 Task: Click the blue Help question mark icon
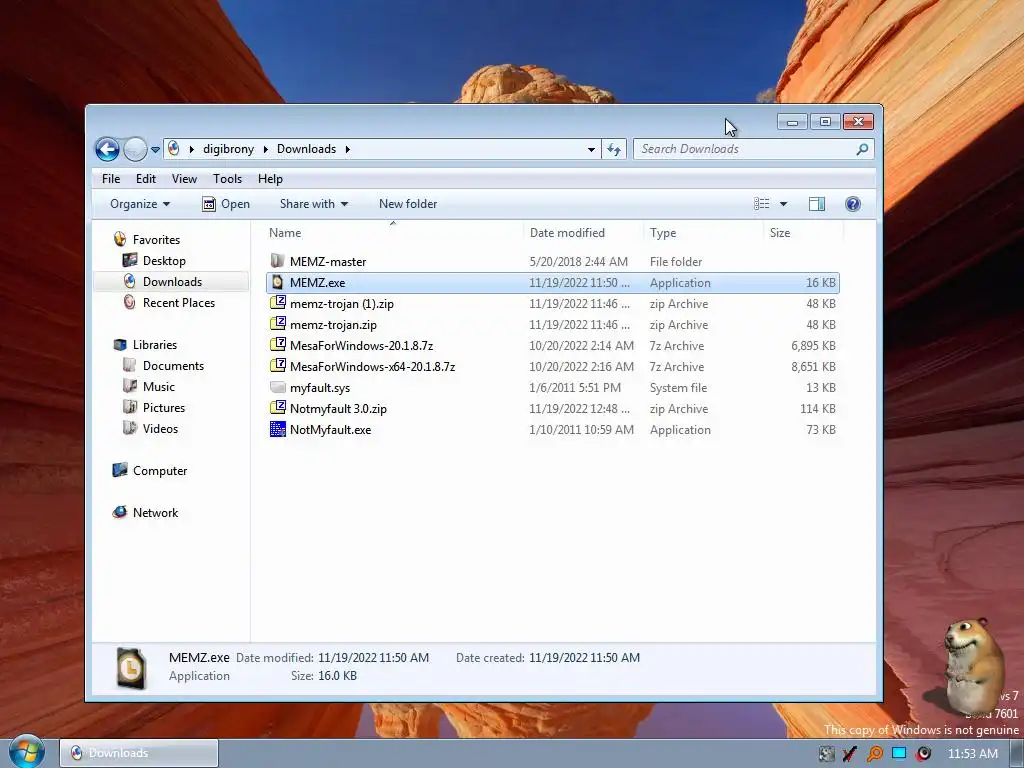pyautogui.click(x=852, y=204)
